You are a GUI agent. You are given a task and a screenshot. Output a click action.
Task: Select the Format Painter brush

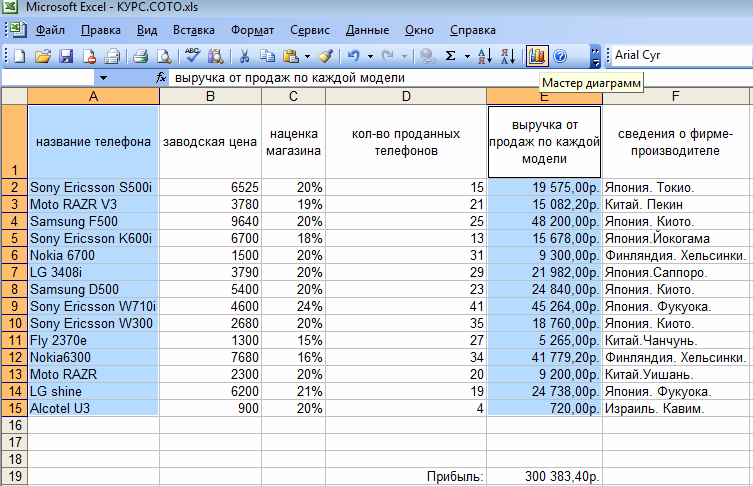tap(326, 56)
